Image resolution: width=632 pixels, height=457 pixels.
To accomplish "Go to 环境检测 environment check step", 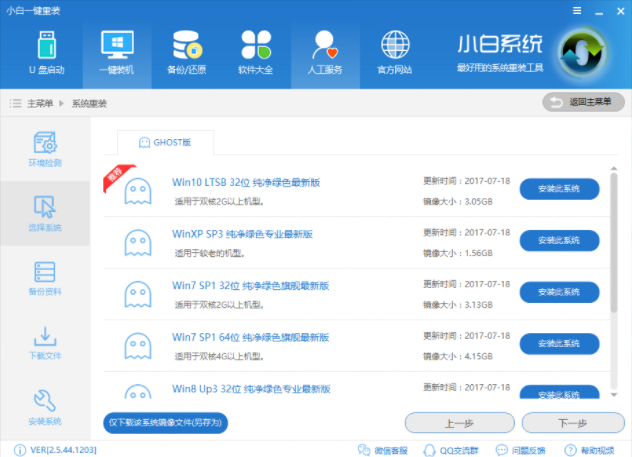I will (45, 149).
